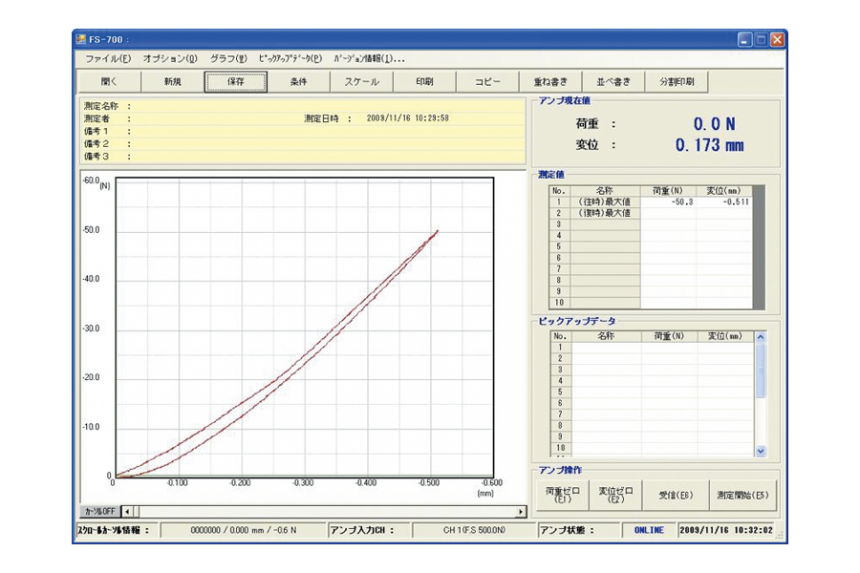Click the 測定名称 field
860x573 pixels.
pyautogui.click(x=303, y=106)
